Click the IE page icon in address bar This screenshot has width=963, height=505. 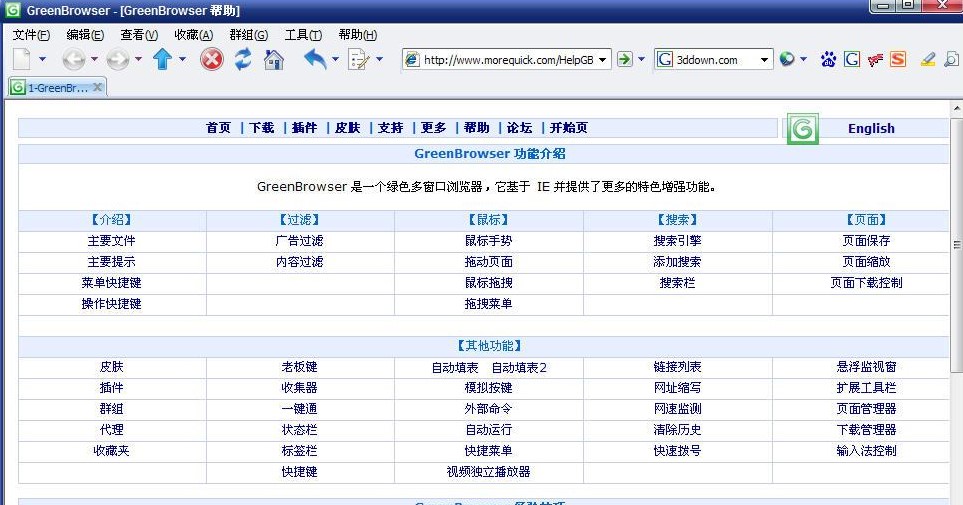tap(412, 60)
